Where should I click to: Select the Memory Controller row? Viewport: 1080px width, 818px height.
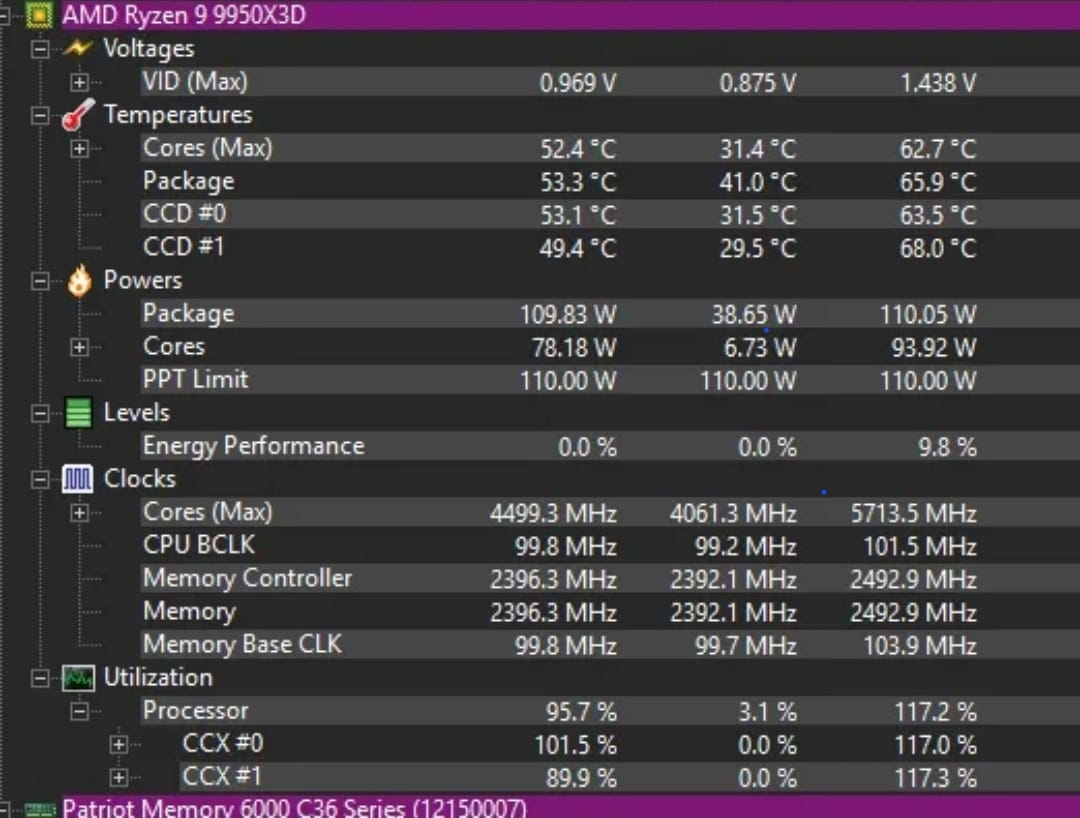click(610, 578)
